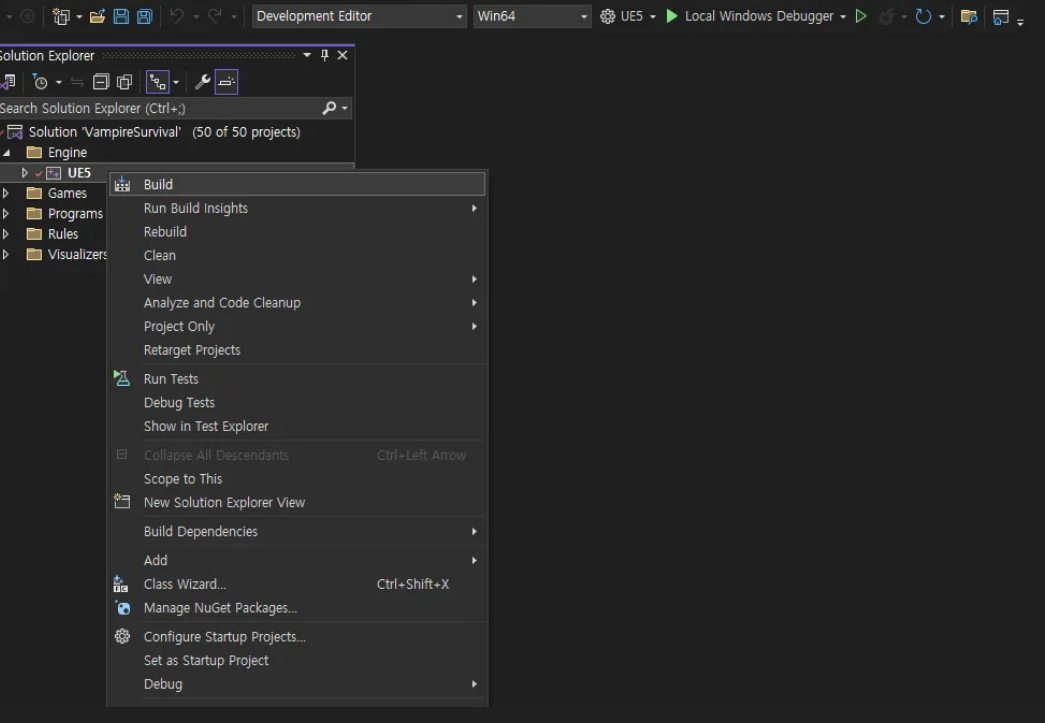Choose Run Tests from the context menu
The height and width of the screenshot is (723, 1045).
[x=297, y=378]
